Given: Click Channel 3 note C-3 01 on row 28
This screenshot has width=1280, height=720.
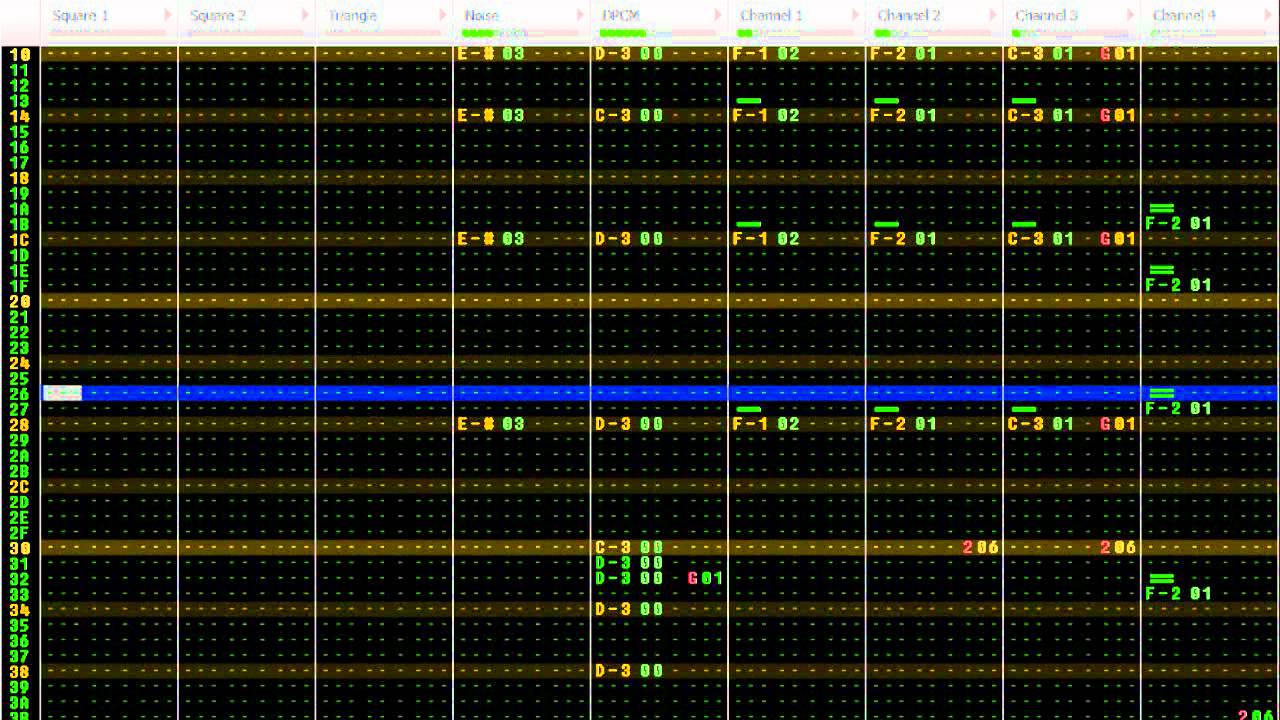Looking at the screenshot, I should coord(1041,424).
